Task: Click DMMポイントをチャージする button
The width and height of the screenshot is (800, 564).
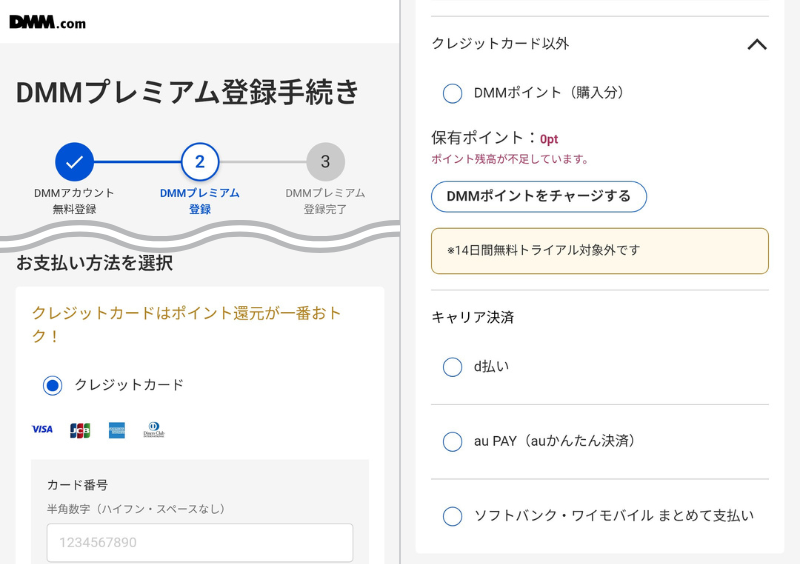Action: (x=539, y=197)
